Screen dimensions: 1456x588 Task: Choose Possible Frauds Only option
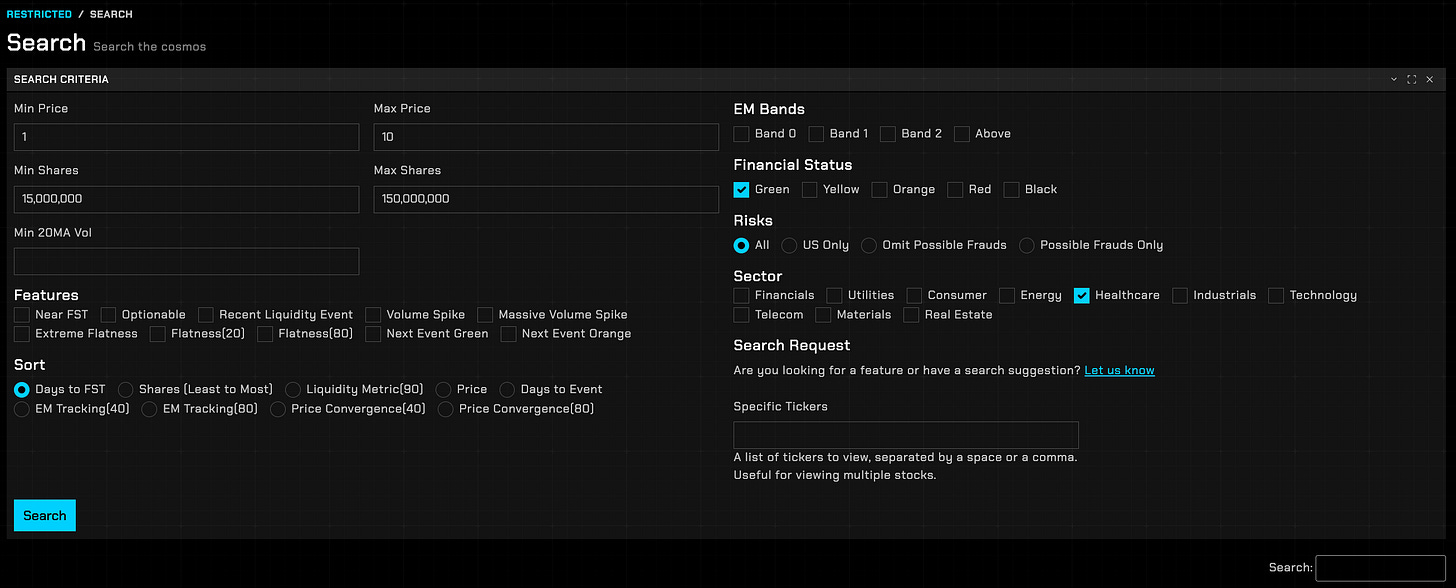point(1027,246)
